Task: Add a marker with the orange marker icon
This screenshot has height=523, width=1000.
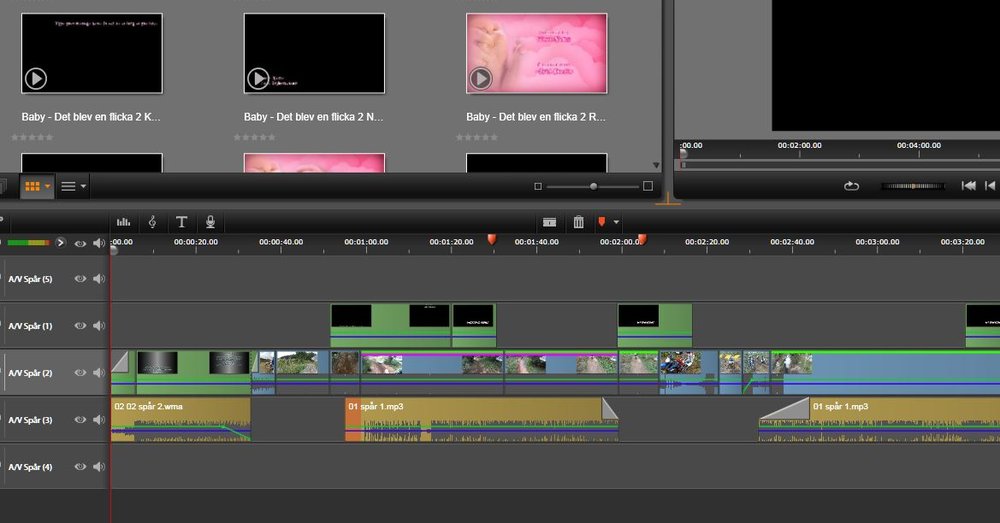Action: [x=602, y=222]
